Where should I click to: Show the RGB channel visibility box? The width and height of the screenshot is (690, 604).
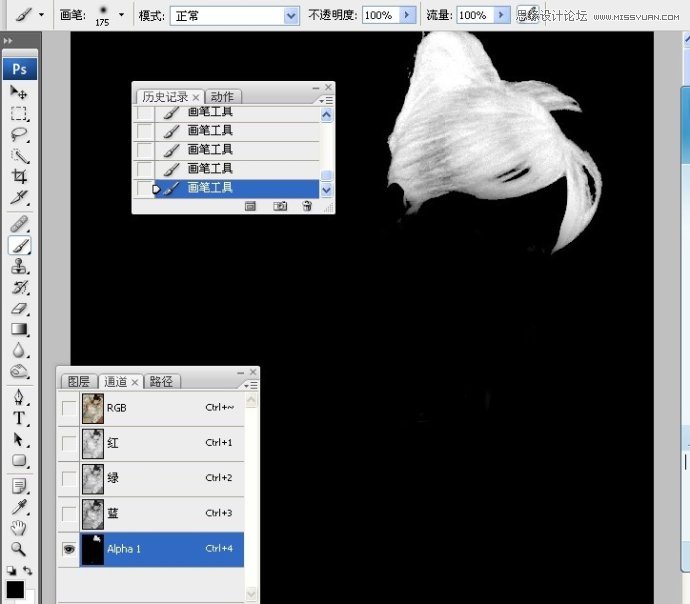68,408
